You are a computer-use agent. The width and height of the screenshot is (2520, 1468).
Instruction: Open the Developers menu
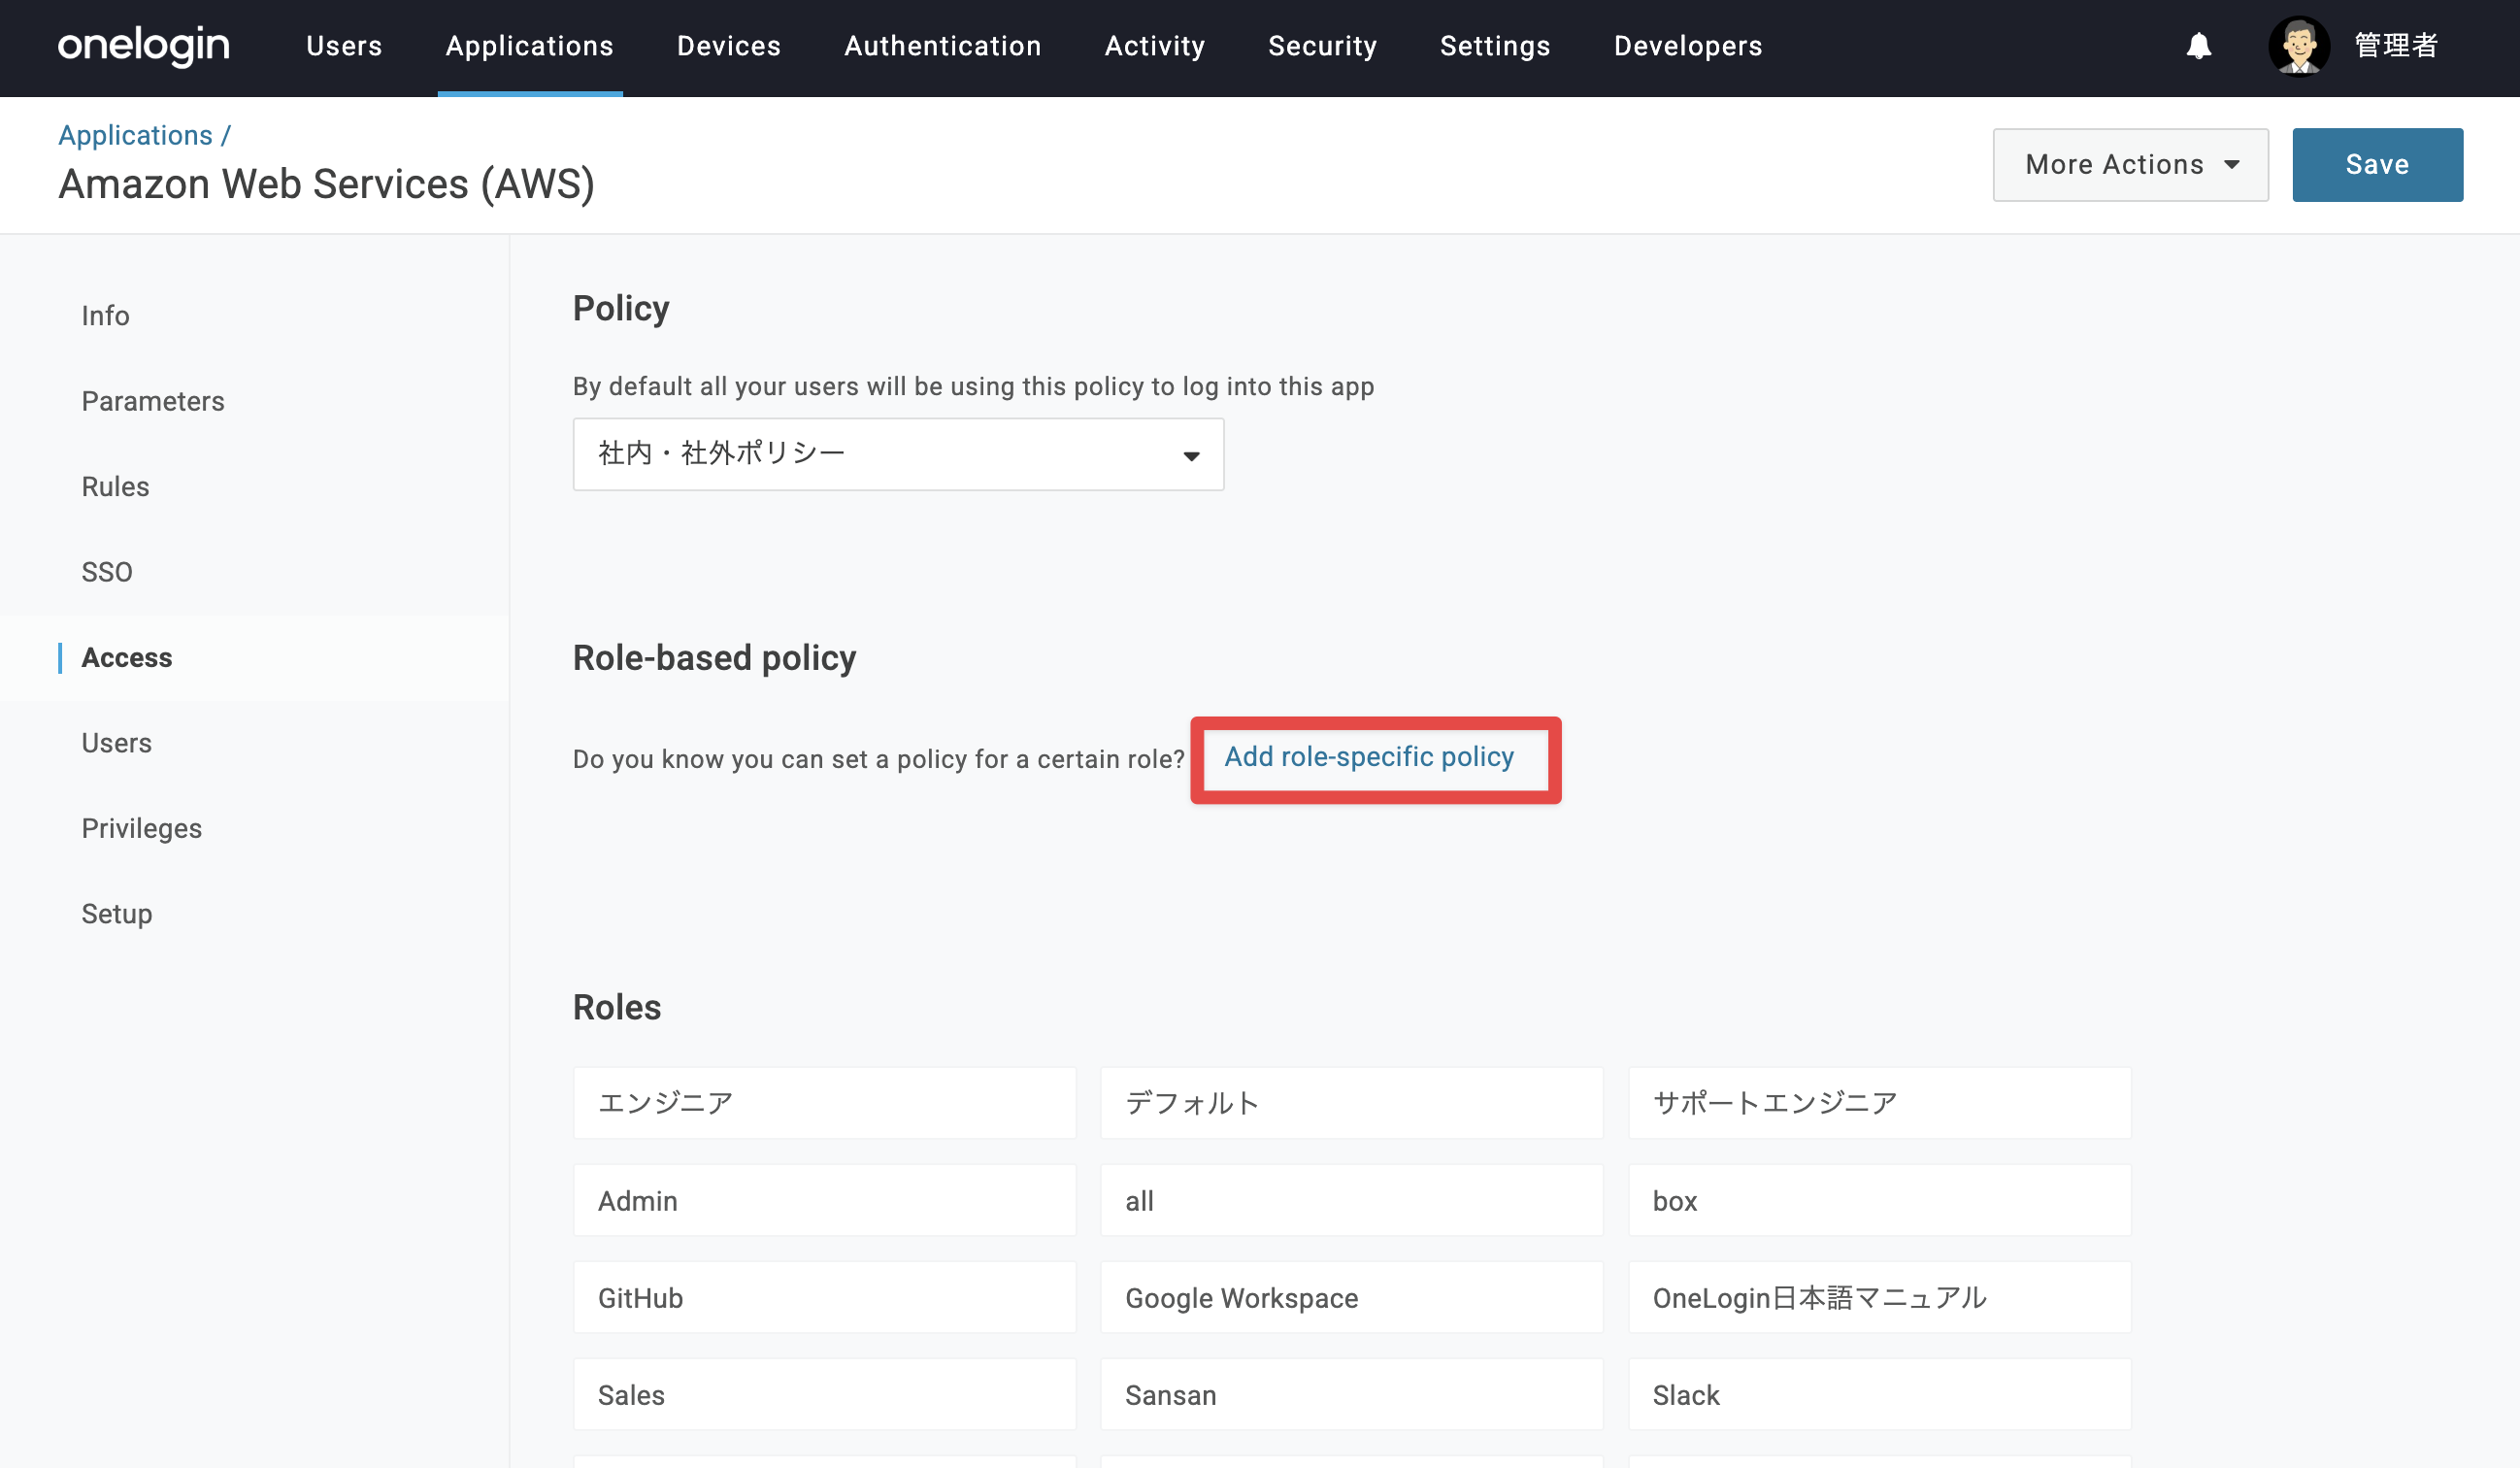[x=1688, y=46]
